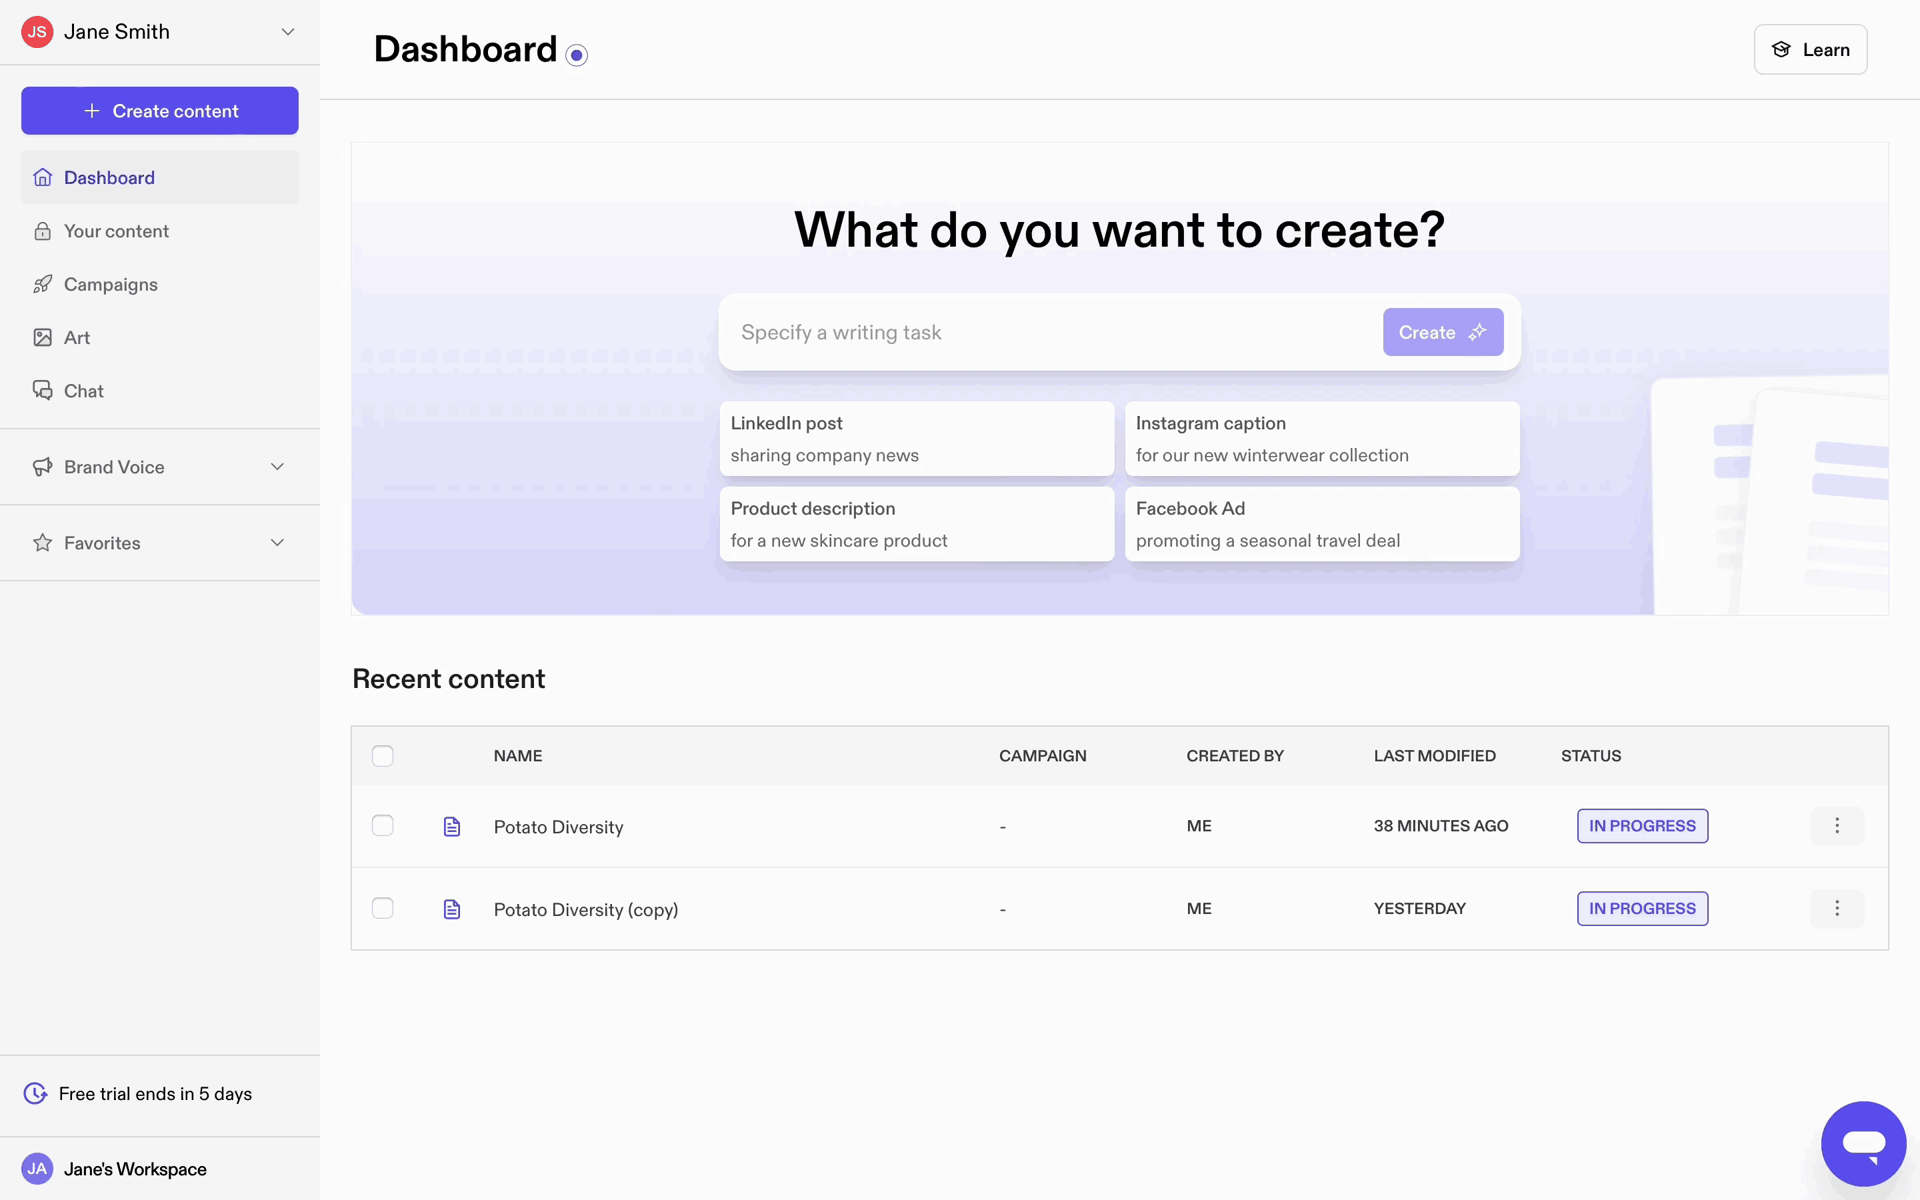Open the Potato Diversity document
Image resolution: width=1920 pixels, height=1200 pixels.
[x=558, y=827]
